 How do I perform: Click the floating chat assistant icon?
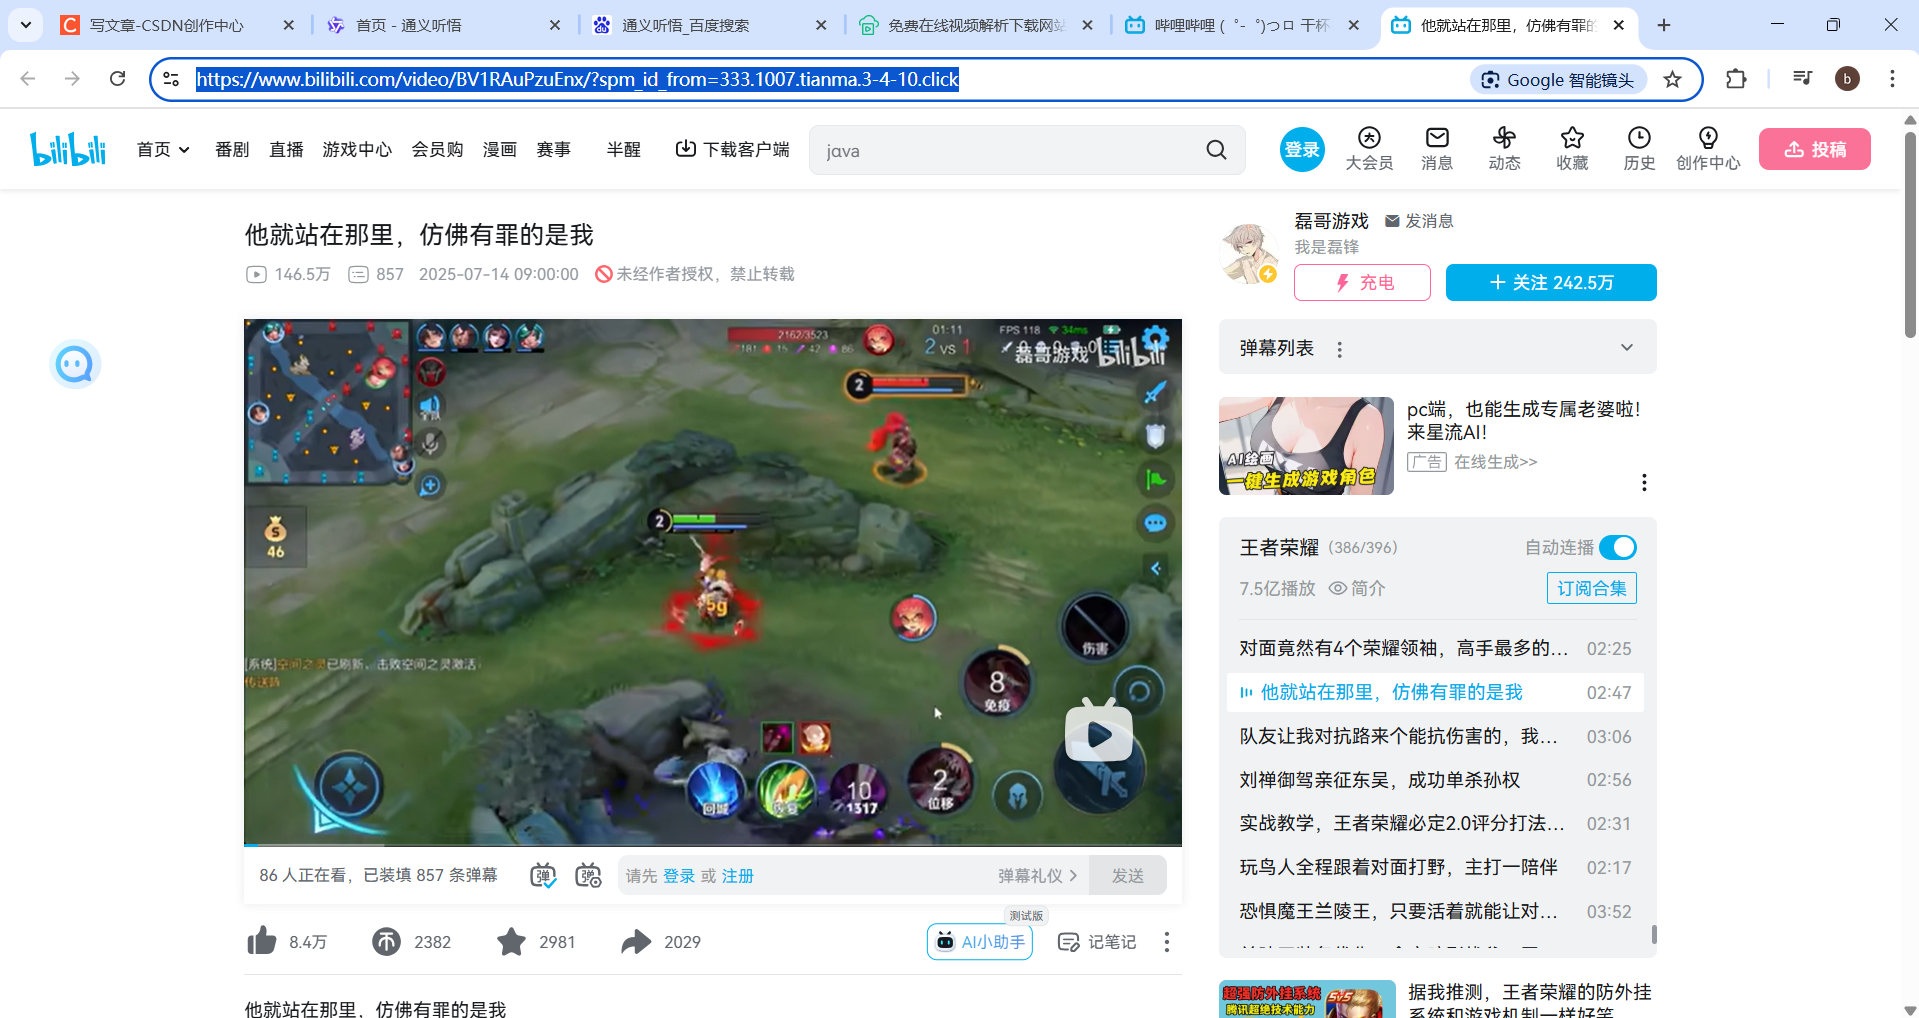click(75, 364)
